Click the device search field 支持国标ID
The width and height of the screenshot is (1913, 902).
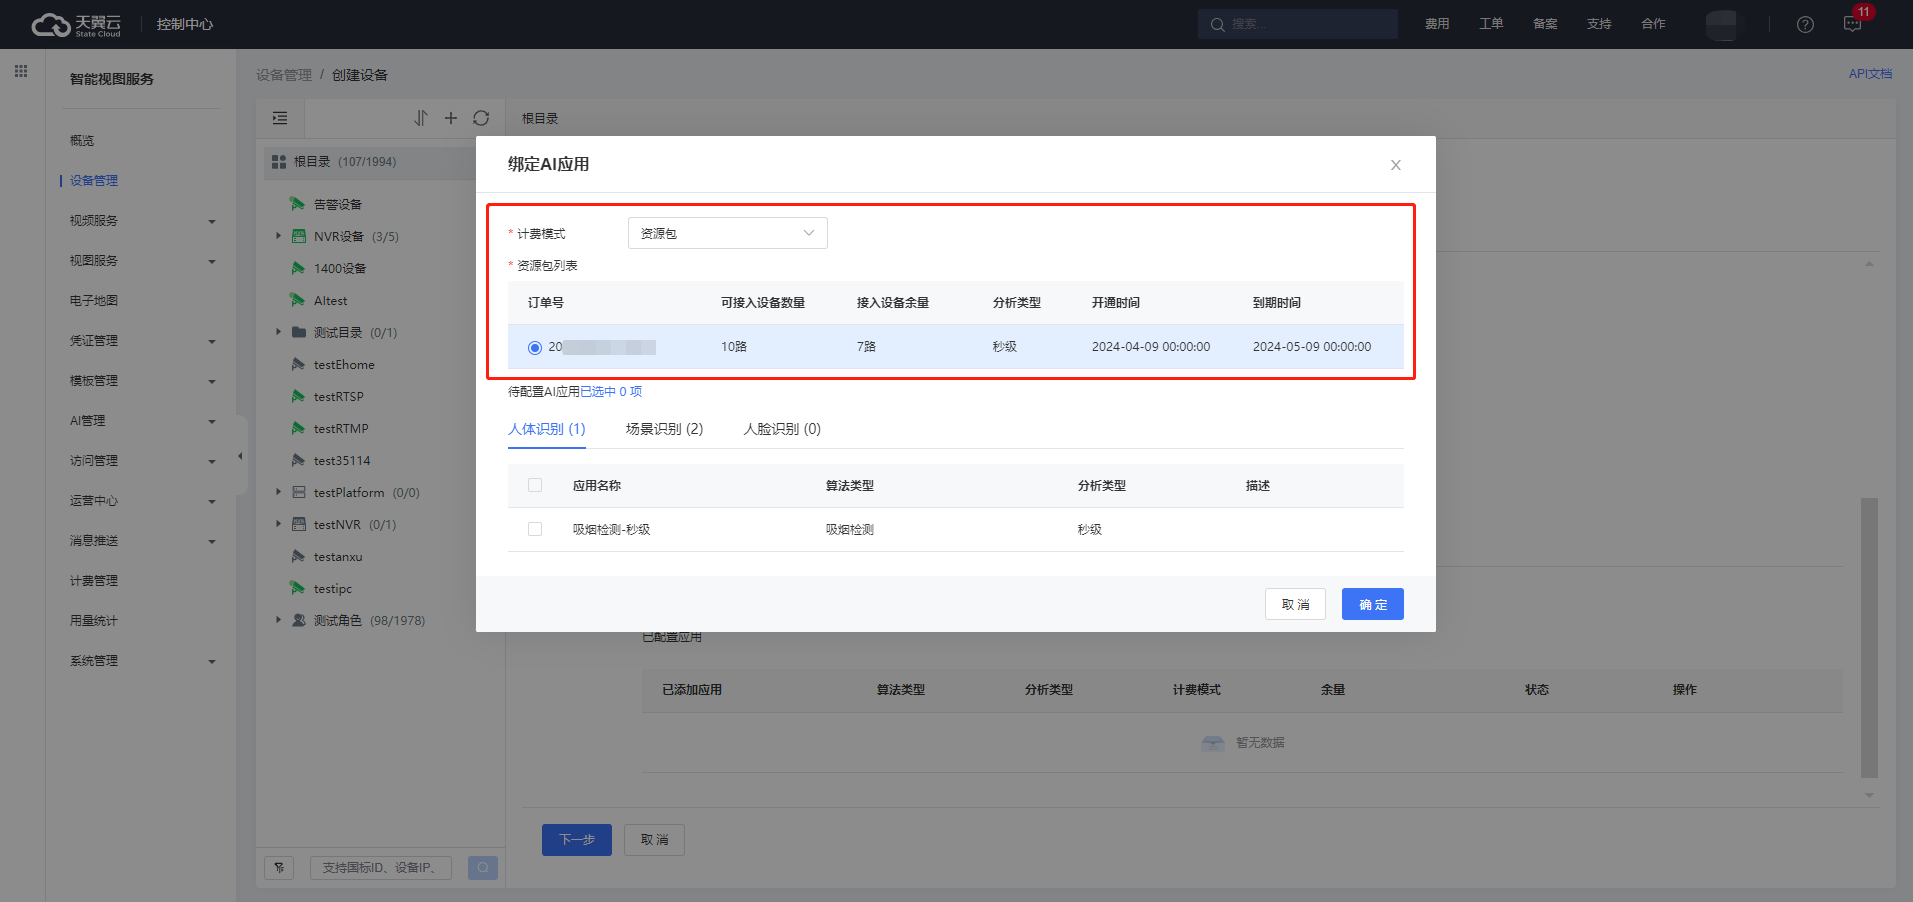coord(381,867)
